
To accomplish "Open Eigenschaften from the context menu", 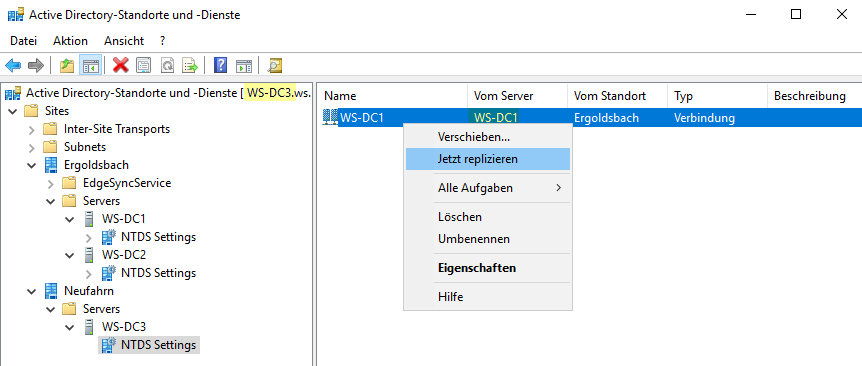I will coord(488,268).
